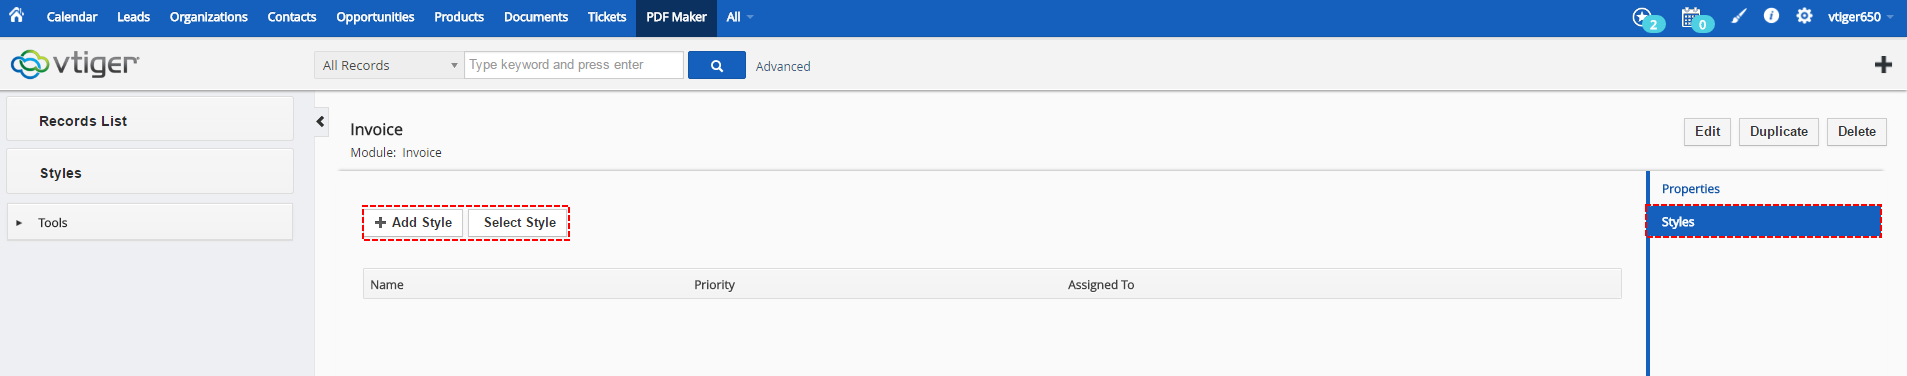The height and width of the screenshot is (376, 1907).
Task: Open the All Records dropdown
Action: pyautogui.click(x=389, y=65)
